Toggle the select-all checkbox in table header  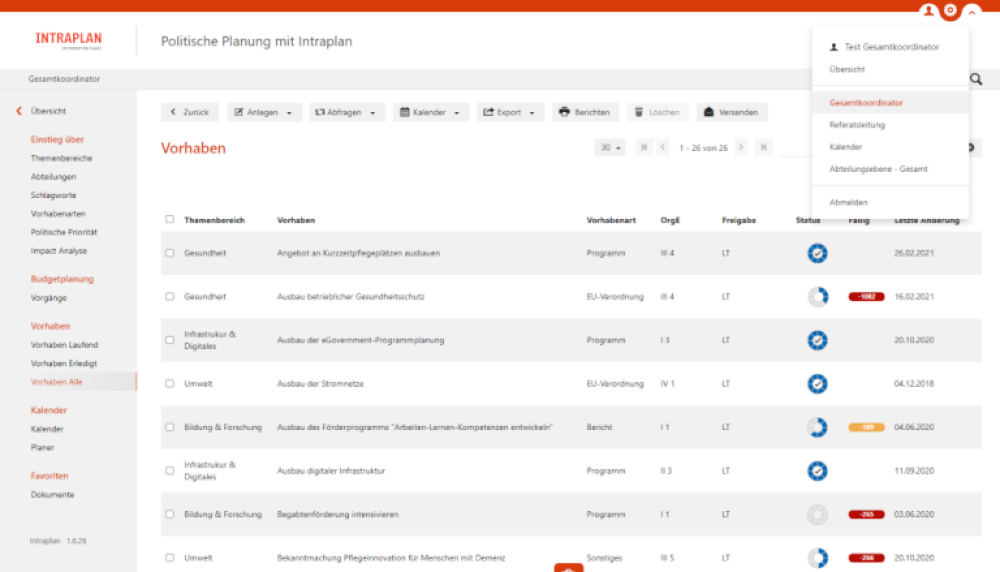tap(170, 220)
